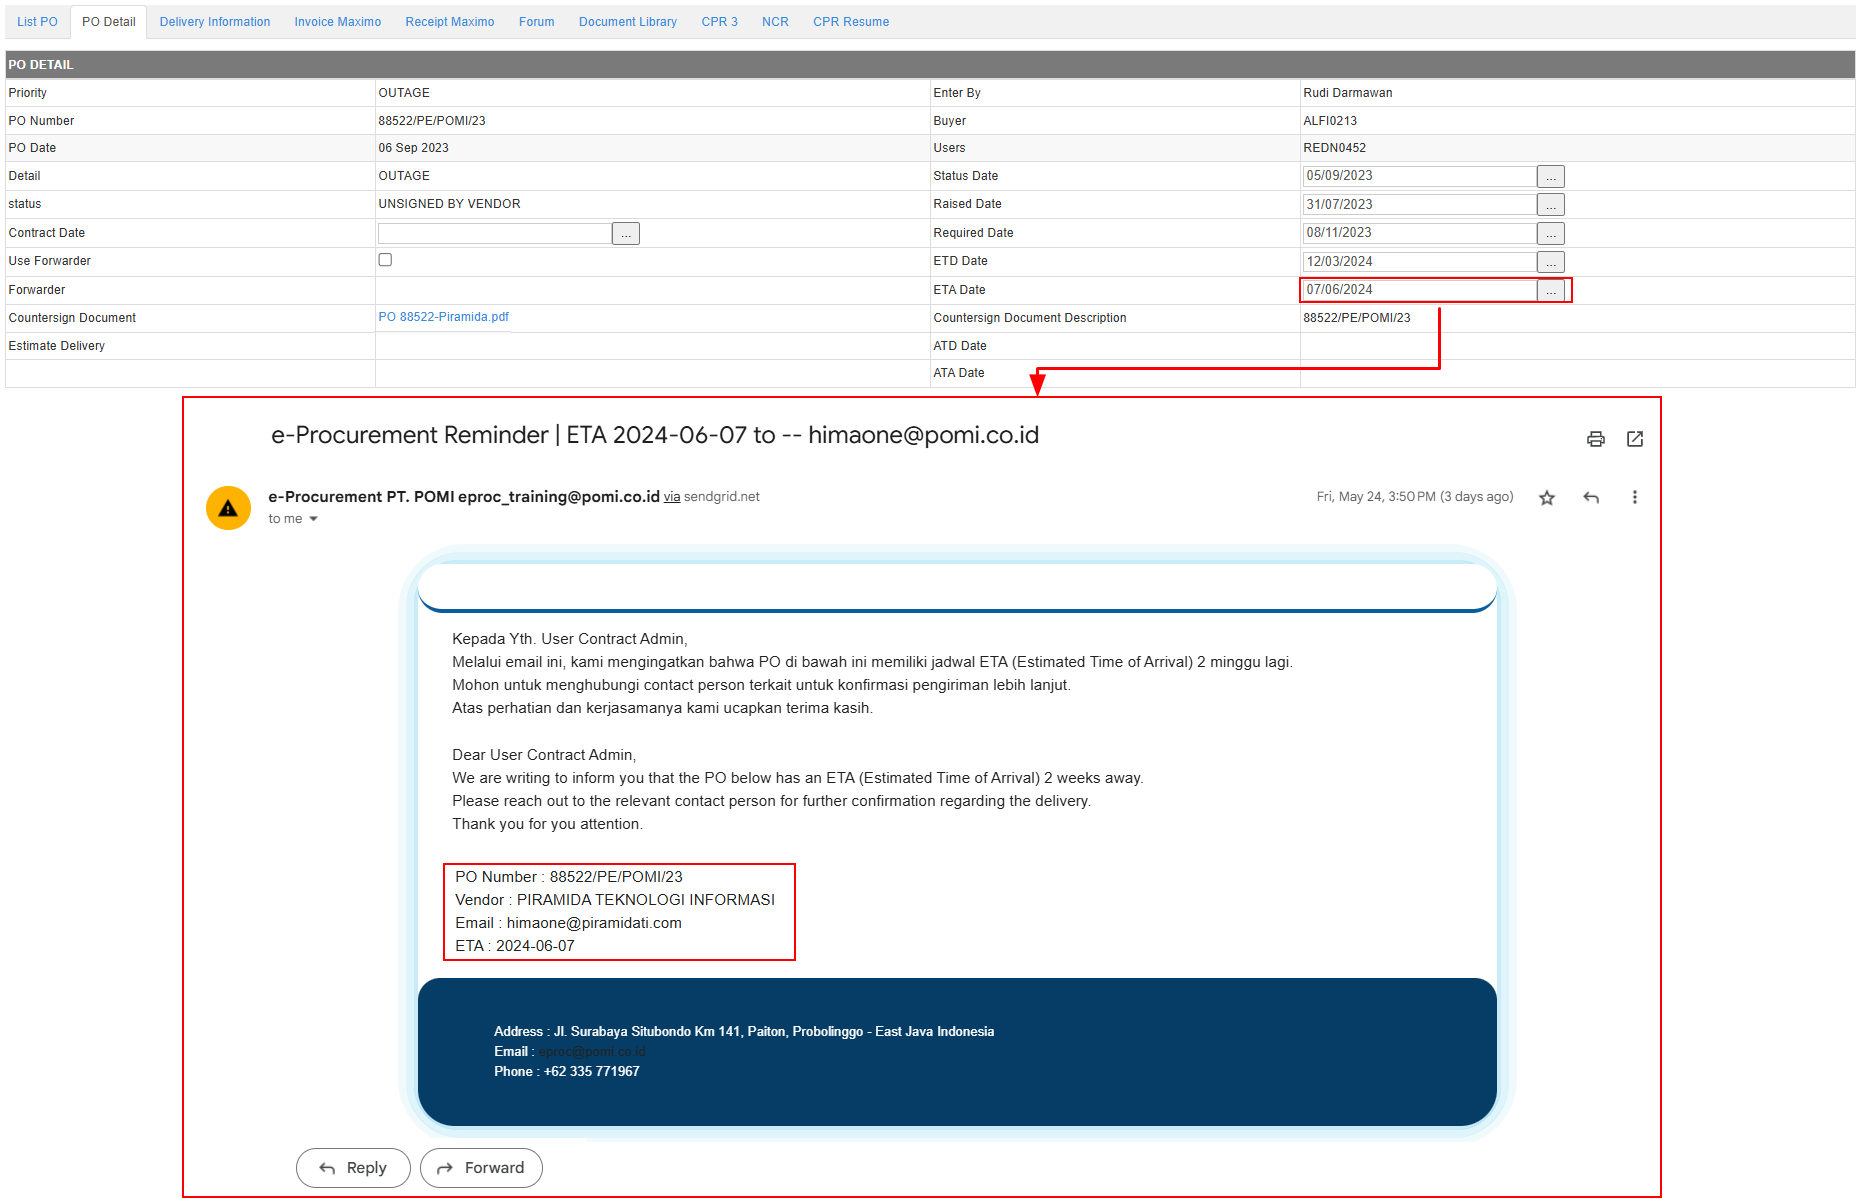This screenshot has width=1860, height=1204.
Task: Open date picker for Required Date
Action: pos(1550,234)
